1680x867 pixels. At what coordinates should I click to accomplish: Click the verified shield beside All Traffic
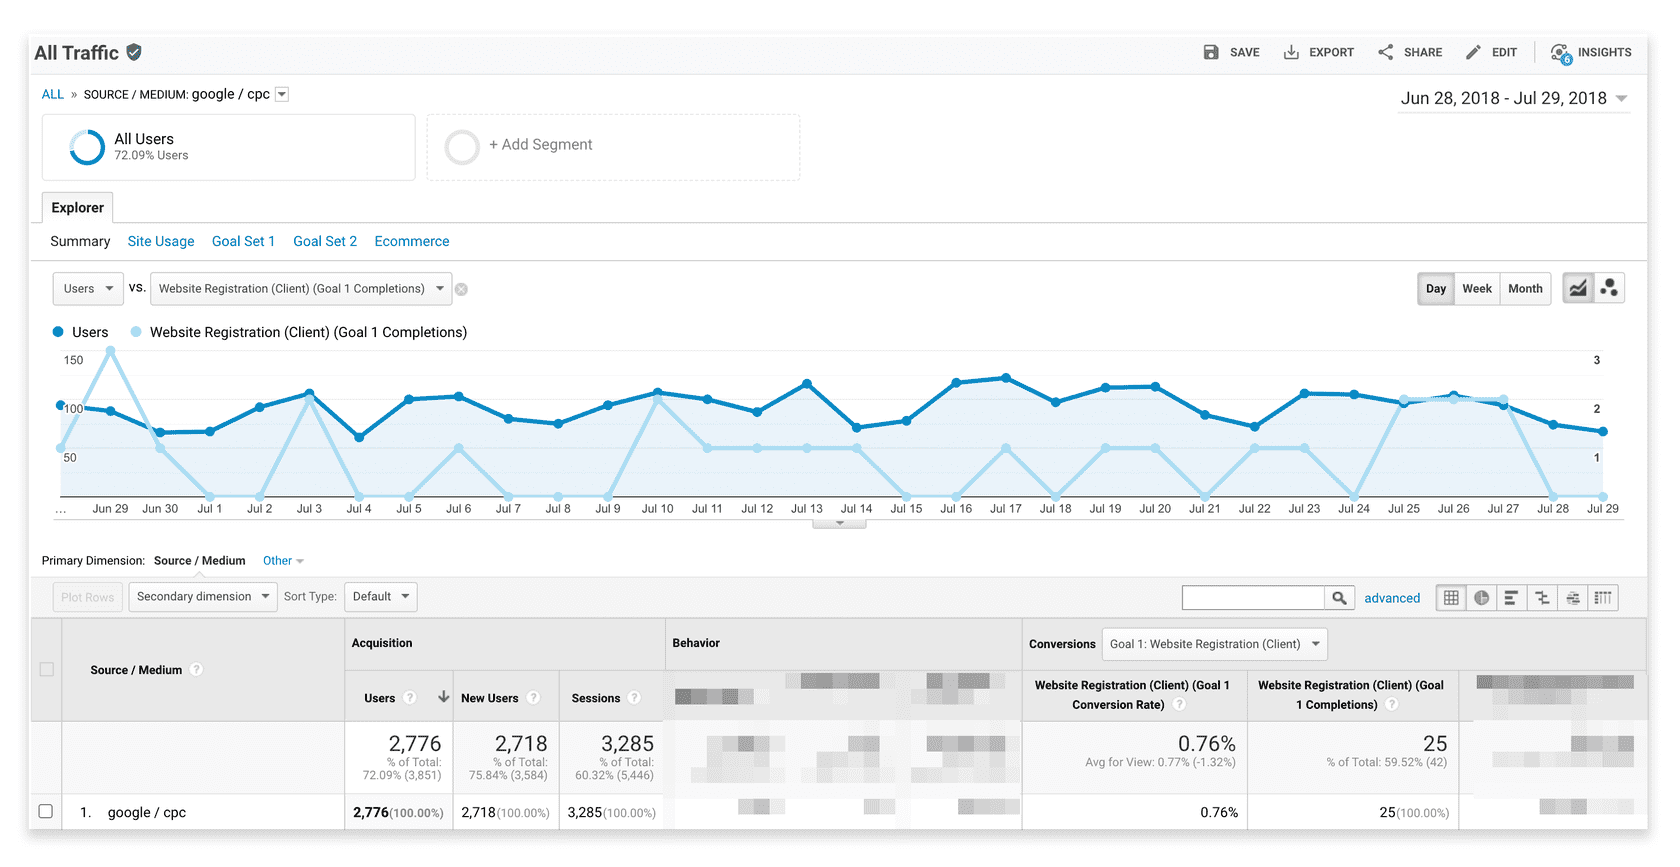point(134,52)
